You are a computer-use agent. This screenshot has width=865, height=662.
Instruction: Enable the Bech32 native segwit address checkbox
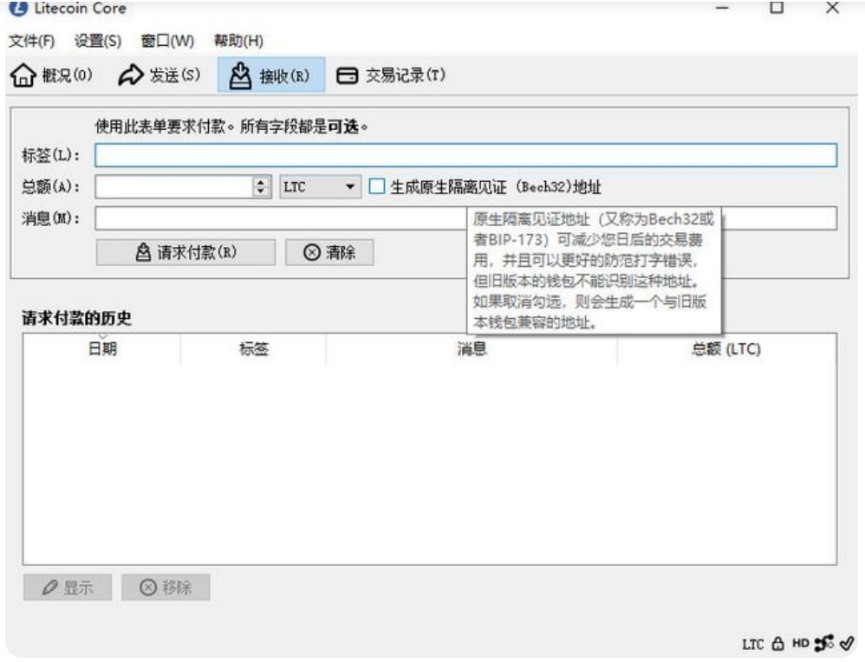click(376, 186)
